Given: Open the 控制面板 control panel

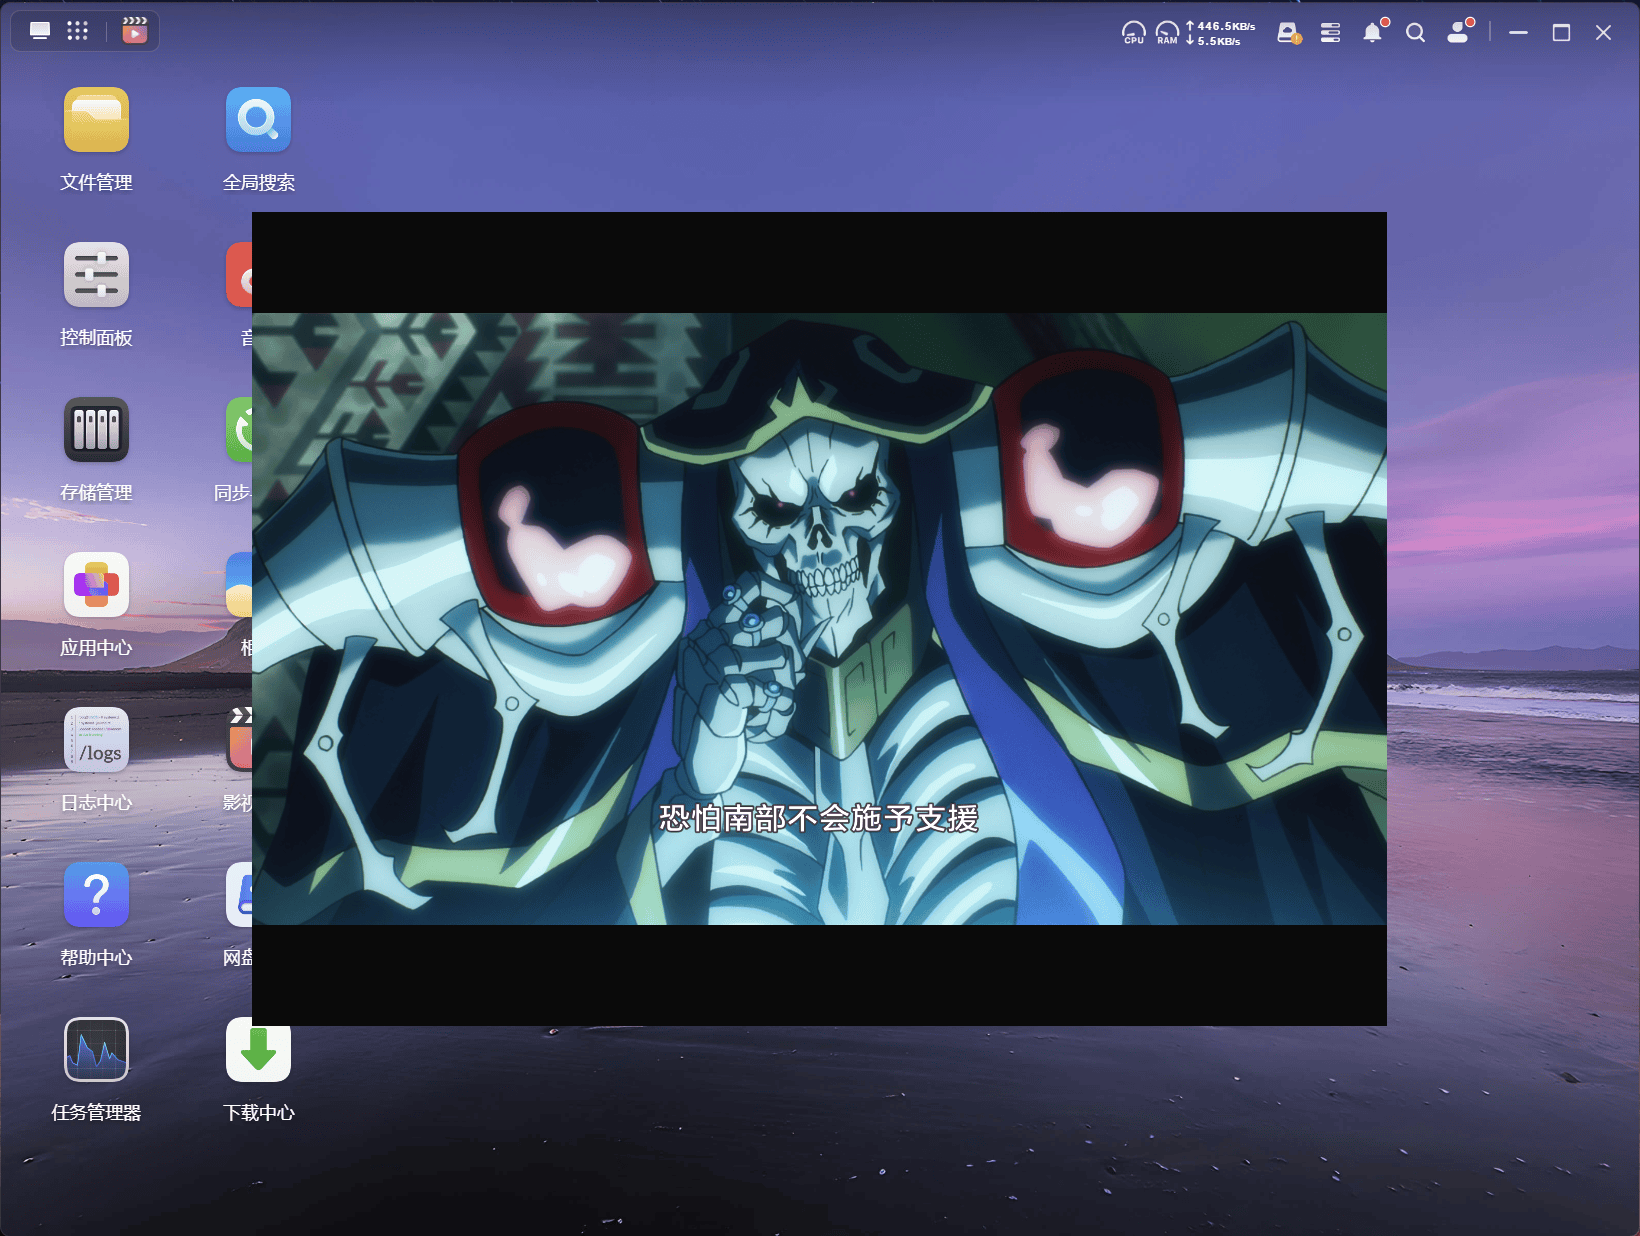Looking at the screenshot, I should 96,275.
